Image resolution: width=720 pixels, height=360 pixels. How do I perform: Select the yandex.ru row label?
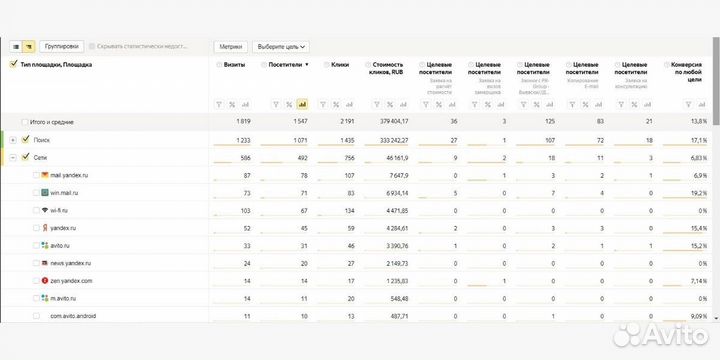click(x=63, y=228)
